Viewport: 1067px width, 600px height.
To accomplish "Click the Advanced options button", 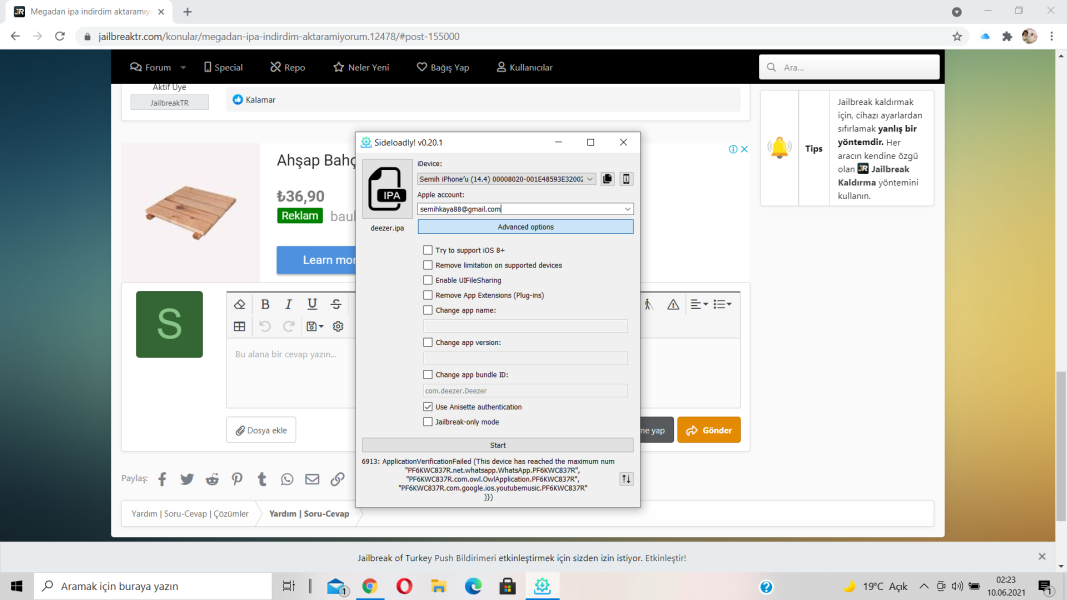I will [525, 227].
